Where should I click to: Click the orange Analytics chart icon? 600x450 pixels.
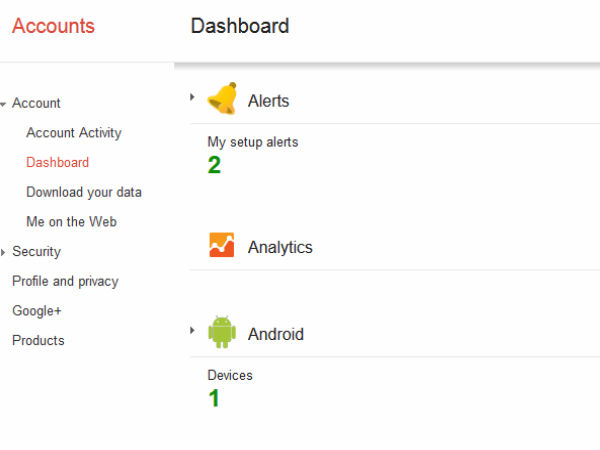[222, 245]
